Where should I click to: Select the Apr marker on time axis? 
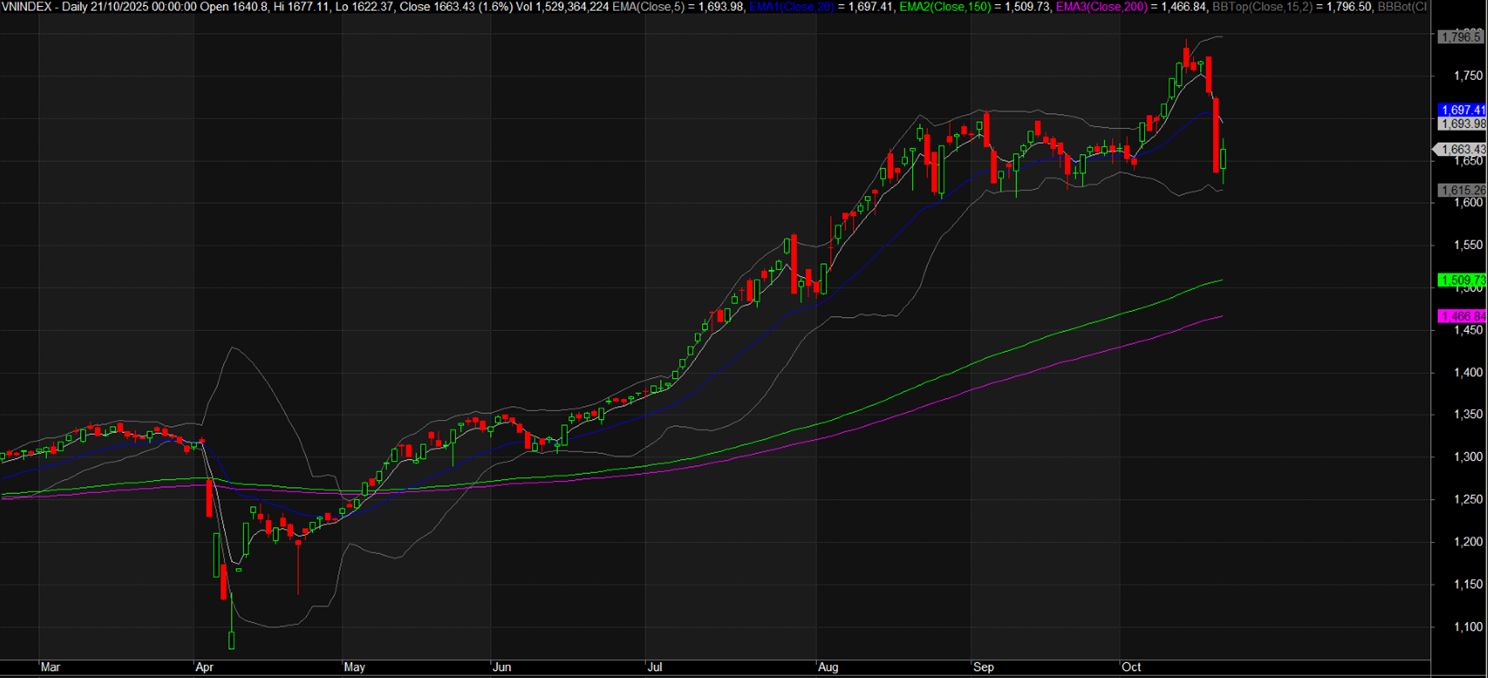tap(204, 666)
